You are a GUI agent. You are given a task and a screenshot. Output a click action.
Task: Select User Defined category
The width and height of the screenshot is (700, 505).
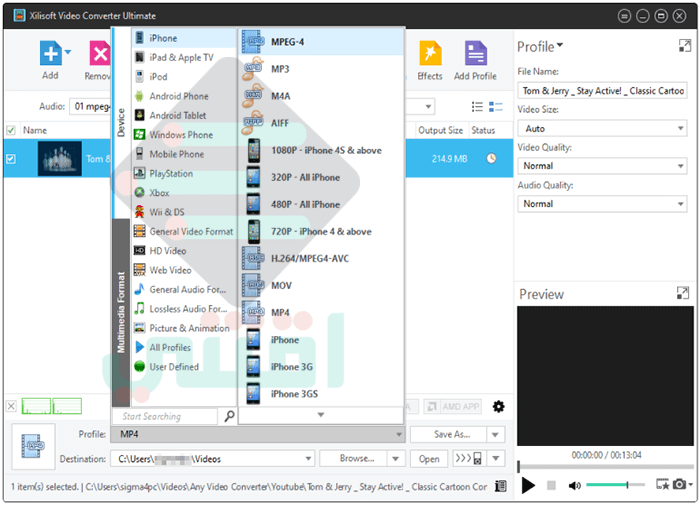tap(184, 367)
